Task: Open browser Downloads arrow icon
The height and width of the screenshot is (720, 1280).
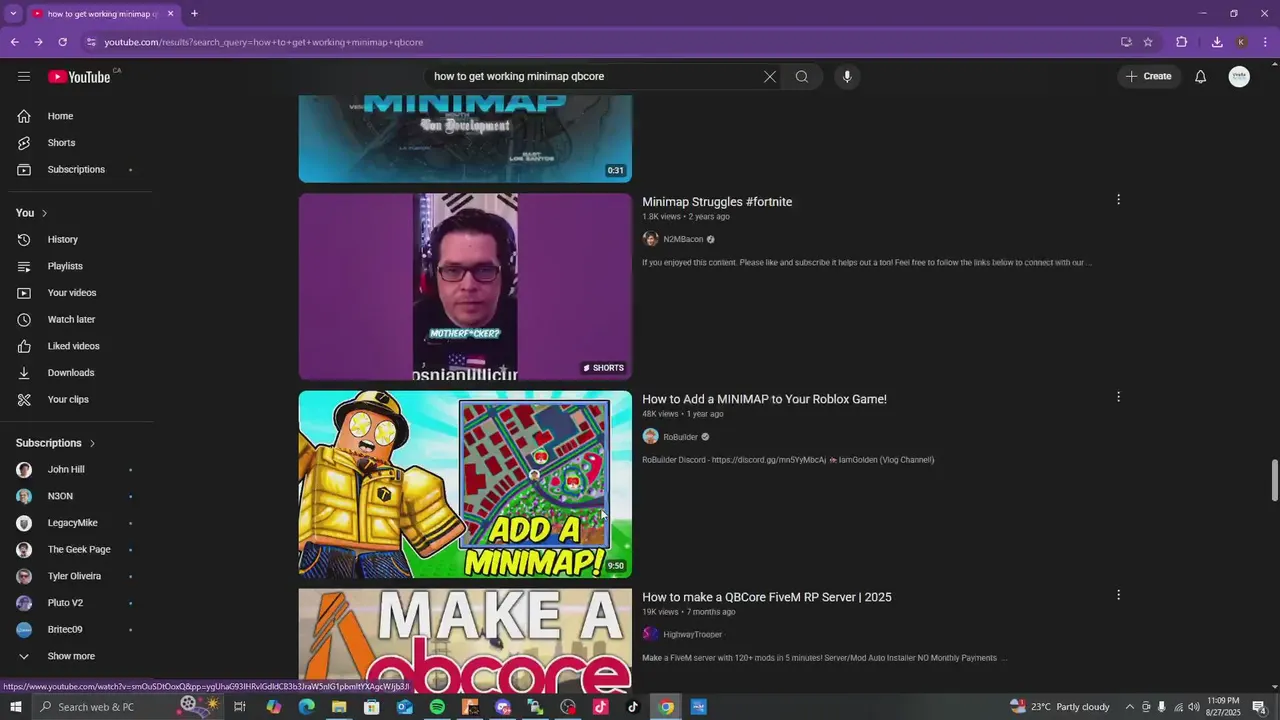Action: click(1217, 42)
